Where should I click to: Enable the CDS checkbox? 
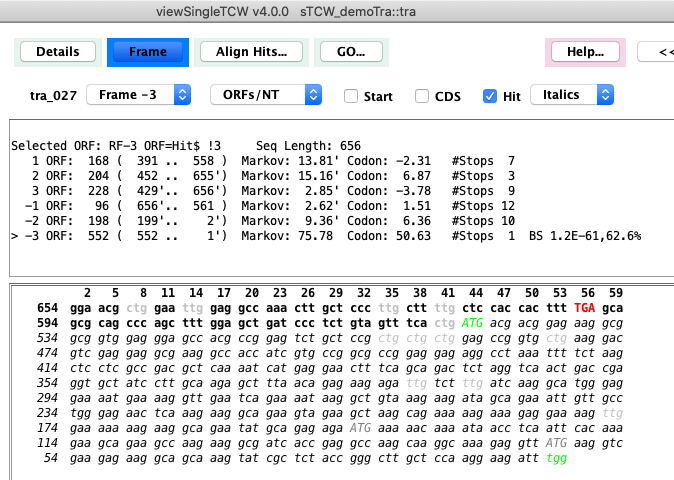[421, 96]
